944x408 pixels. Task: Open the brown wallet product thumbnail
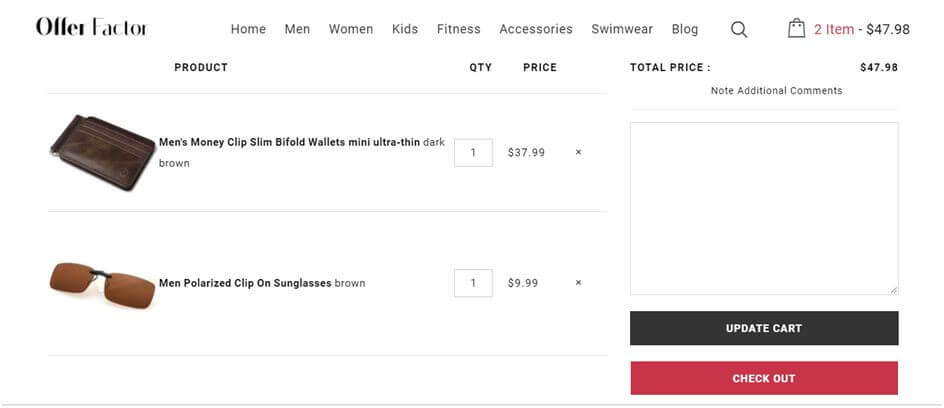101,151
